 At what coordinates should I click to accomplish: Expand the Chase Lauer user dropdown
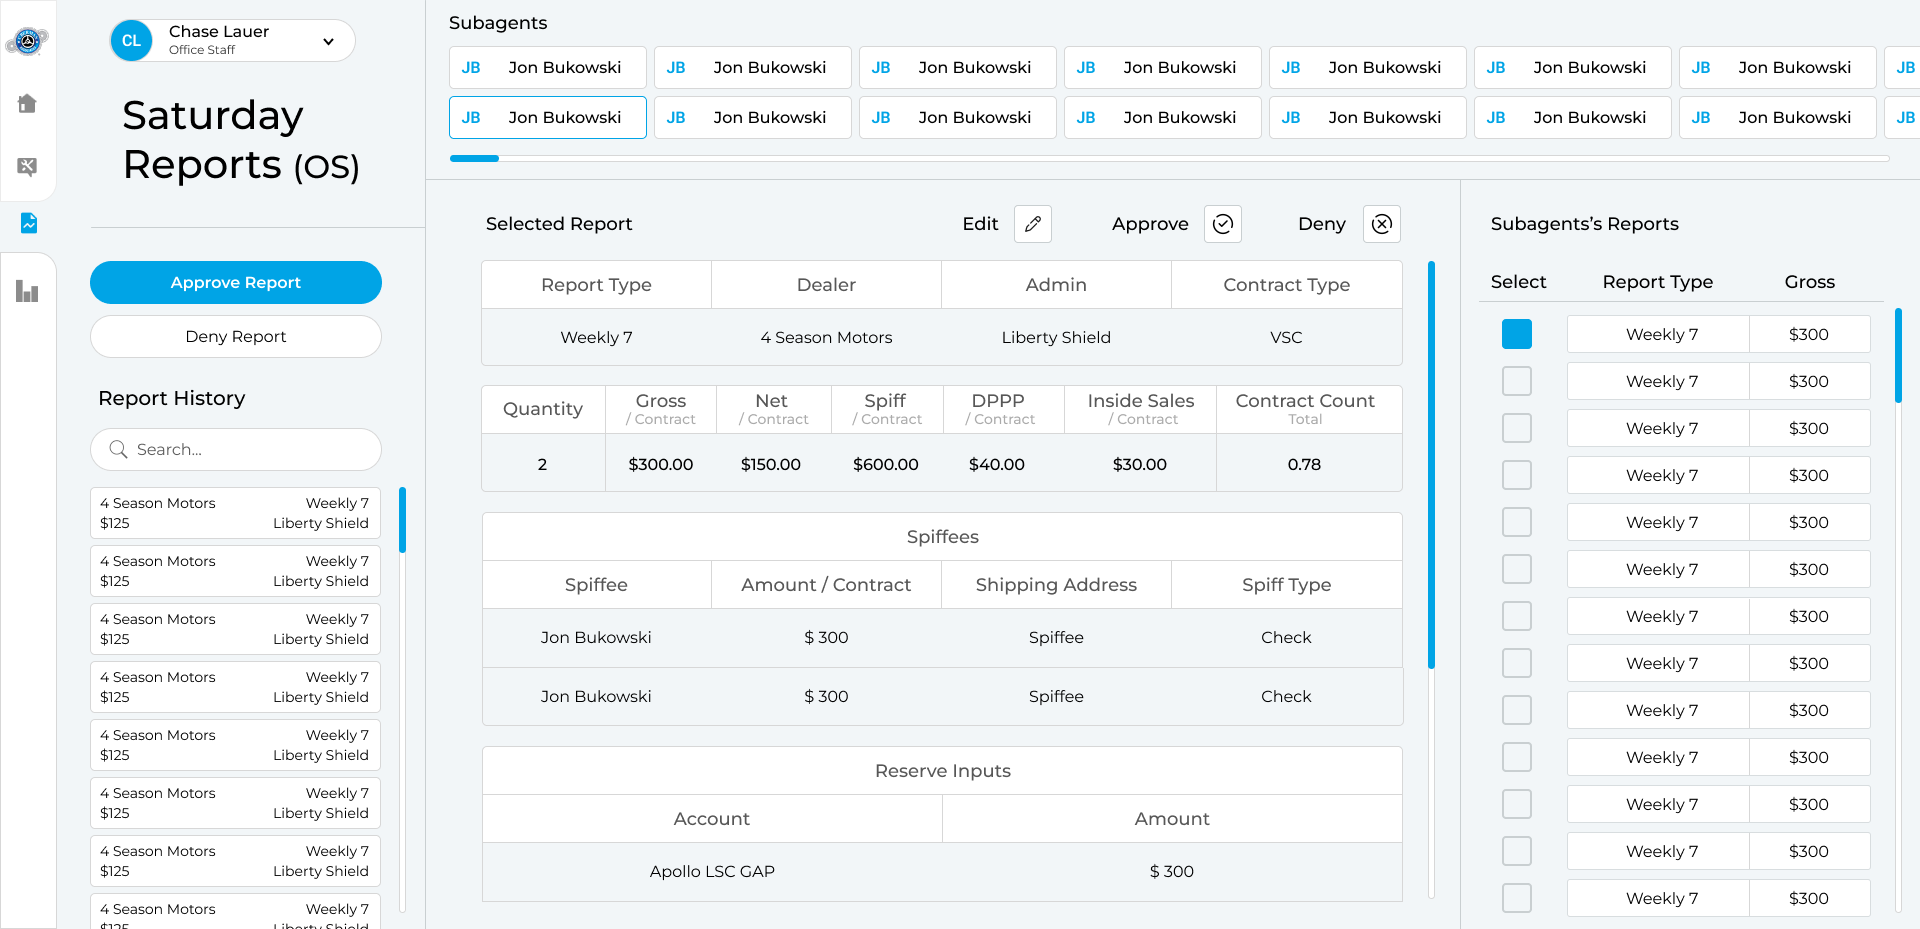(x=328, y=41)
